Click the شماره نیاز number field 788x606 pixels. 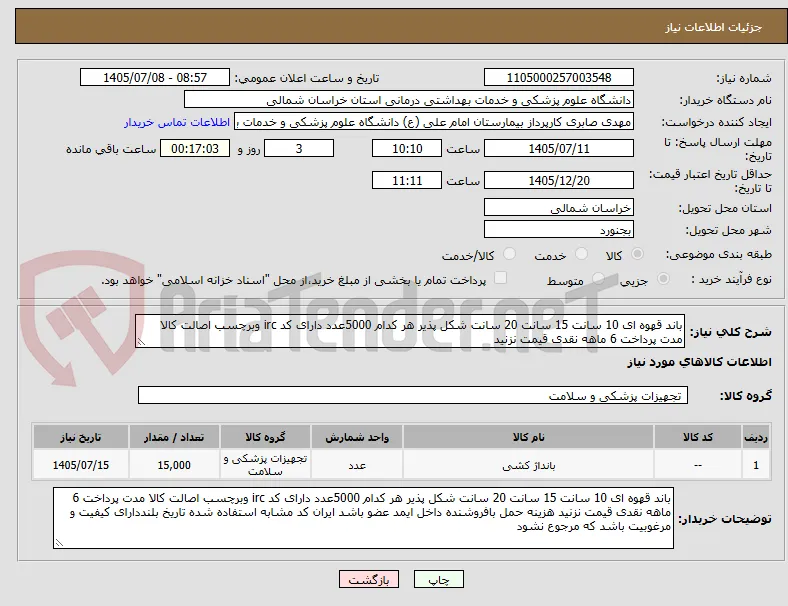559,77
